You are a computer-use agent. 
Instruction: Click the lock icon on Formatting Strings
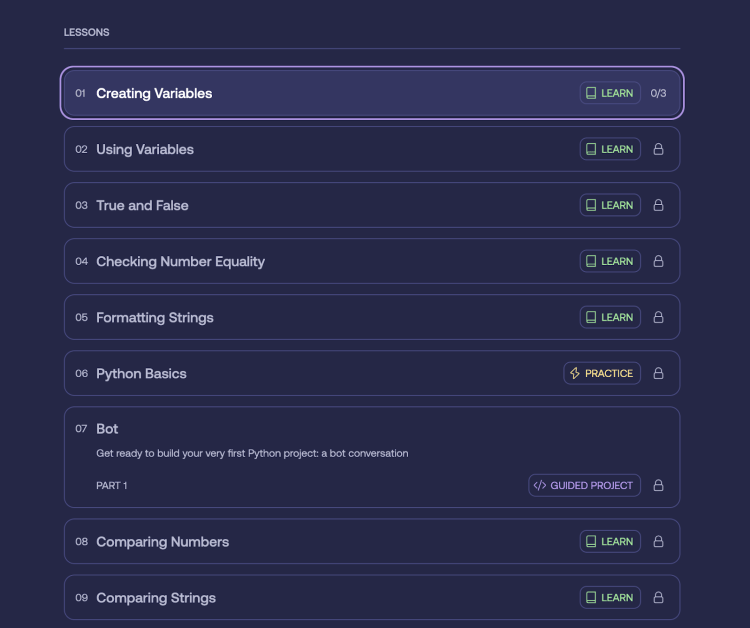658,317
